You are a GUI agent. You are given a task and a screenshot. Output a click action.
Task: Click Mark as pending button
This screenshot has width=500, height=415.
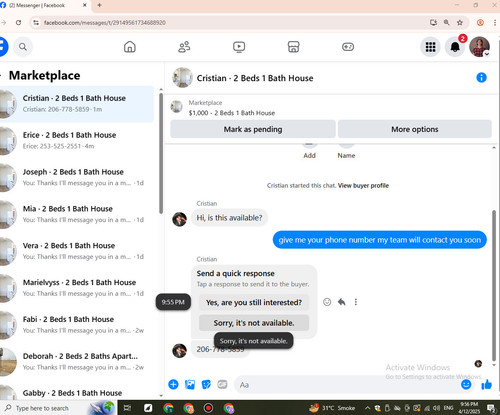pyautogui.click(x=253, y=129)
